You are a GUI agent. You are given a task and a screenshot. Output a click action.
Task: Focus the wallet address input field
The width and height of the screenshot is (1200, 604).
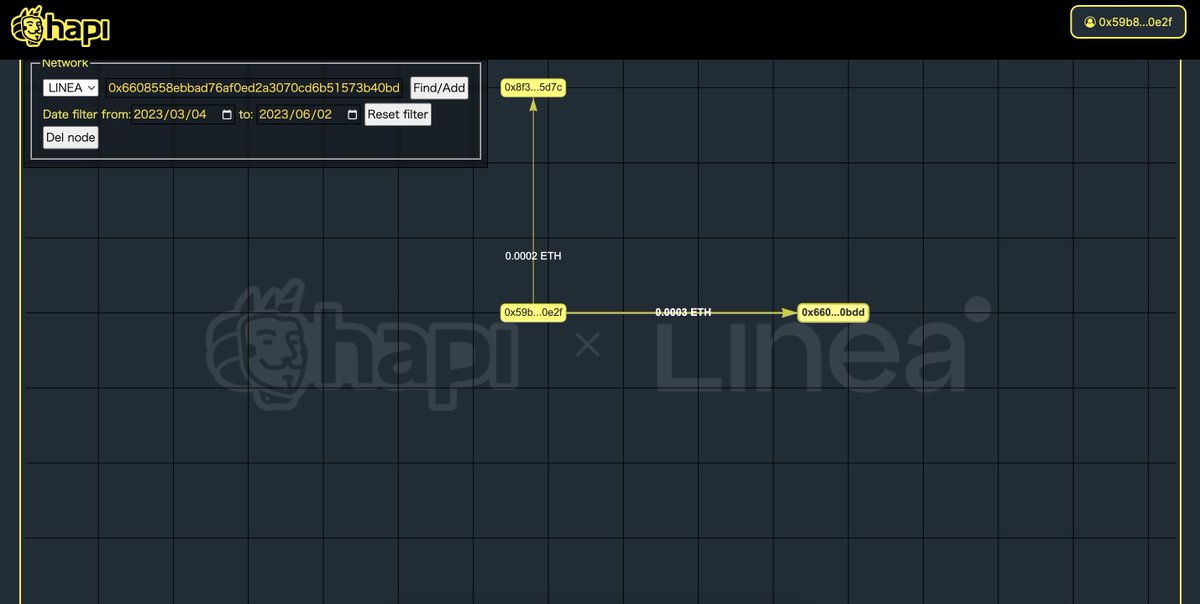tap(254, 88)
